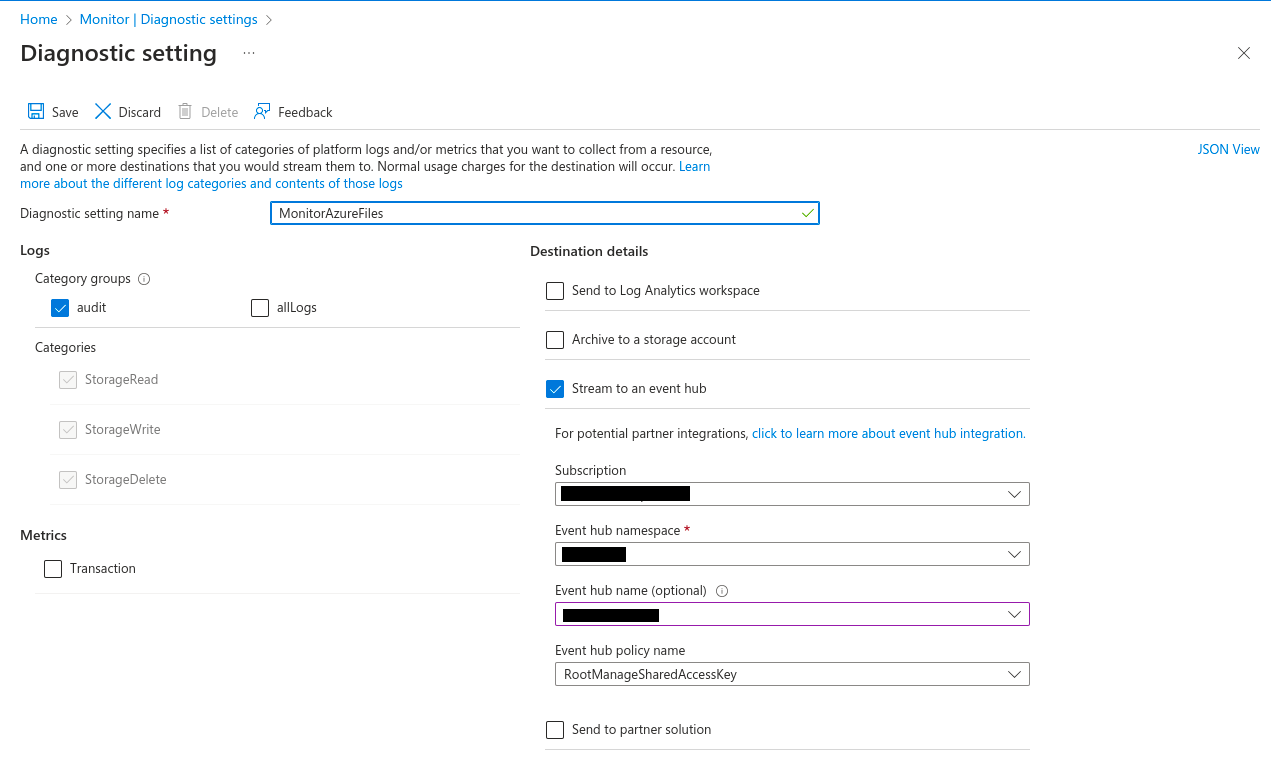1271x783 pixels.
Task: Open the Subscription dropdown
Action: 791,494
